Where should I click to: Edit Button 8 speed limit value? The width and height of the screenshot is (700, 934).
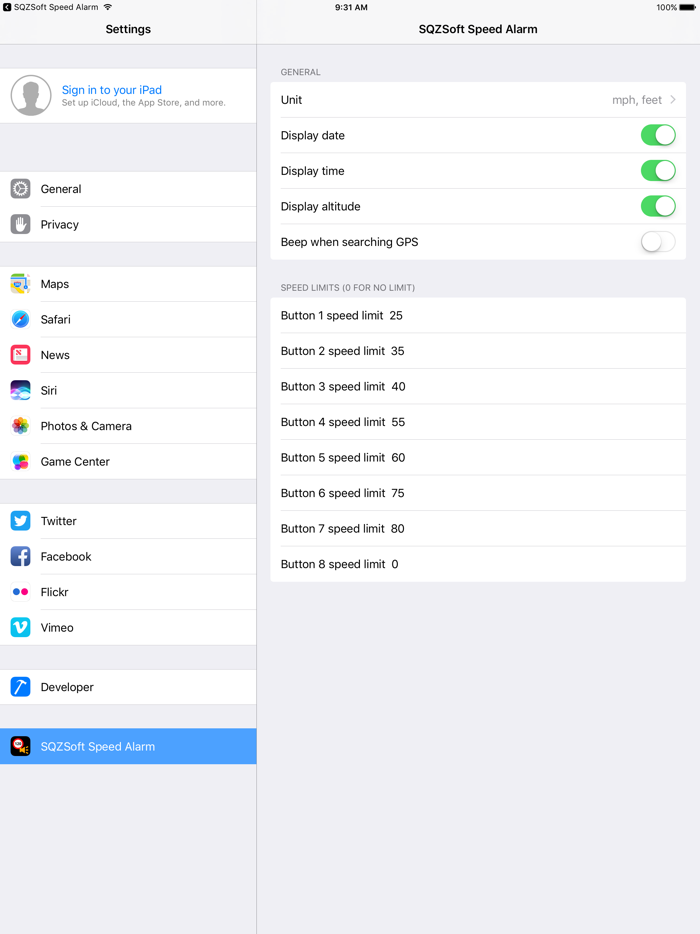click(395, 564)
